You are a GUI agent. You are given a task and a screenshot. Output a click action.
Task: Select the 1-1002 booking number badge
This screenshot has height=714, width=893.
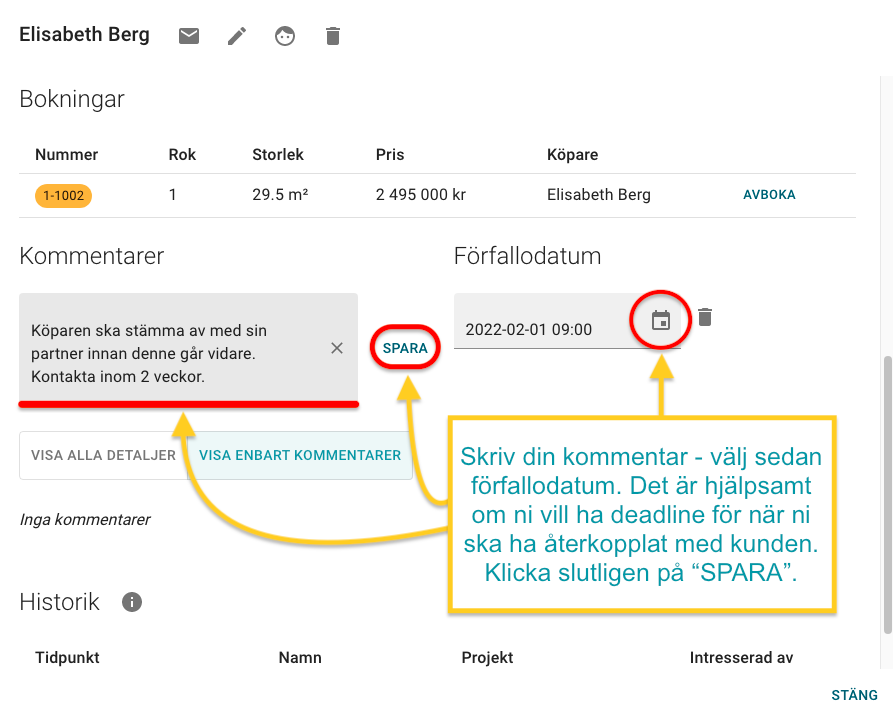pyautogui.click(x=63, y=195)
